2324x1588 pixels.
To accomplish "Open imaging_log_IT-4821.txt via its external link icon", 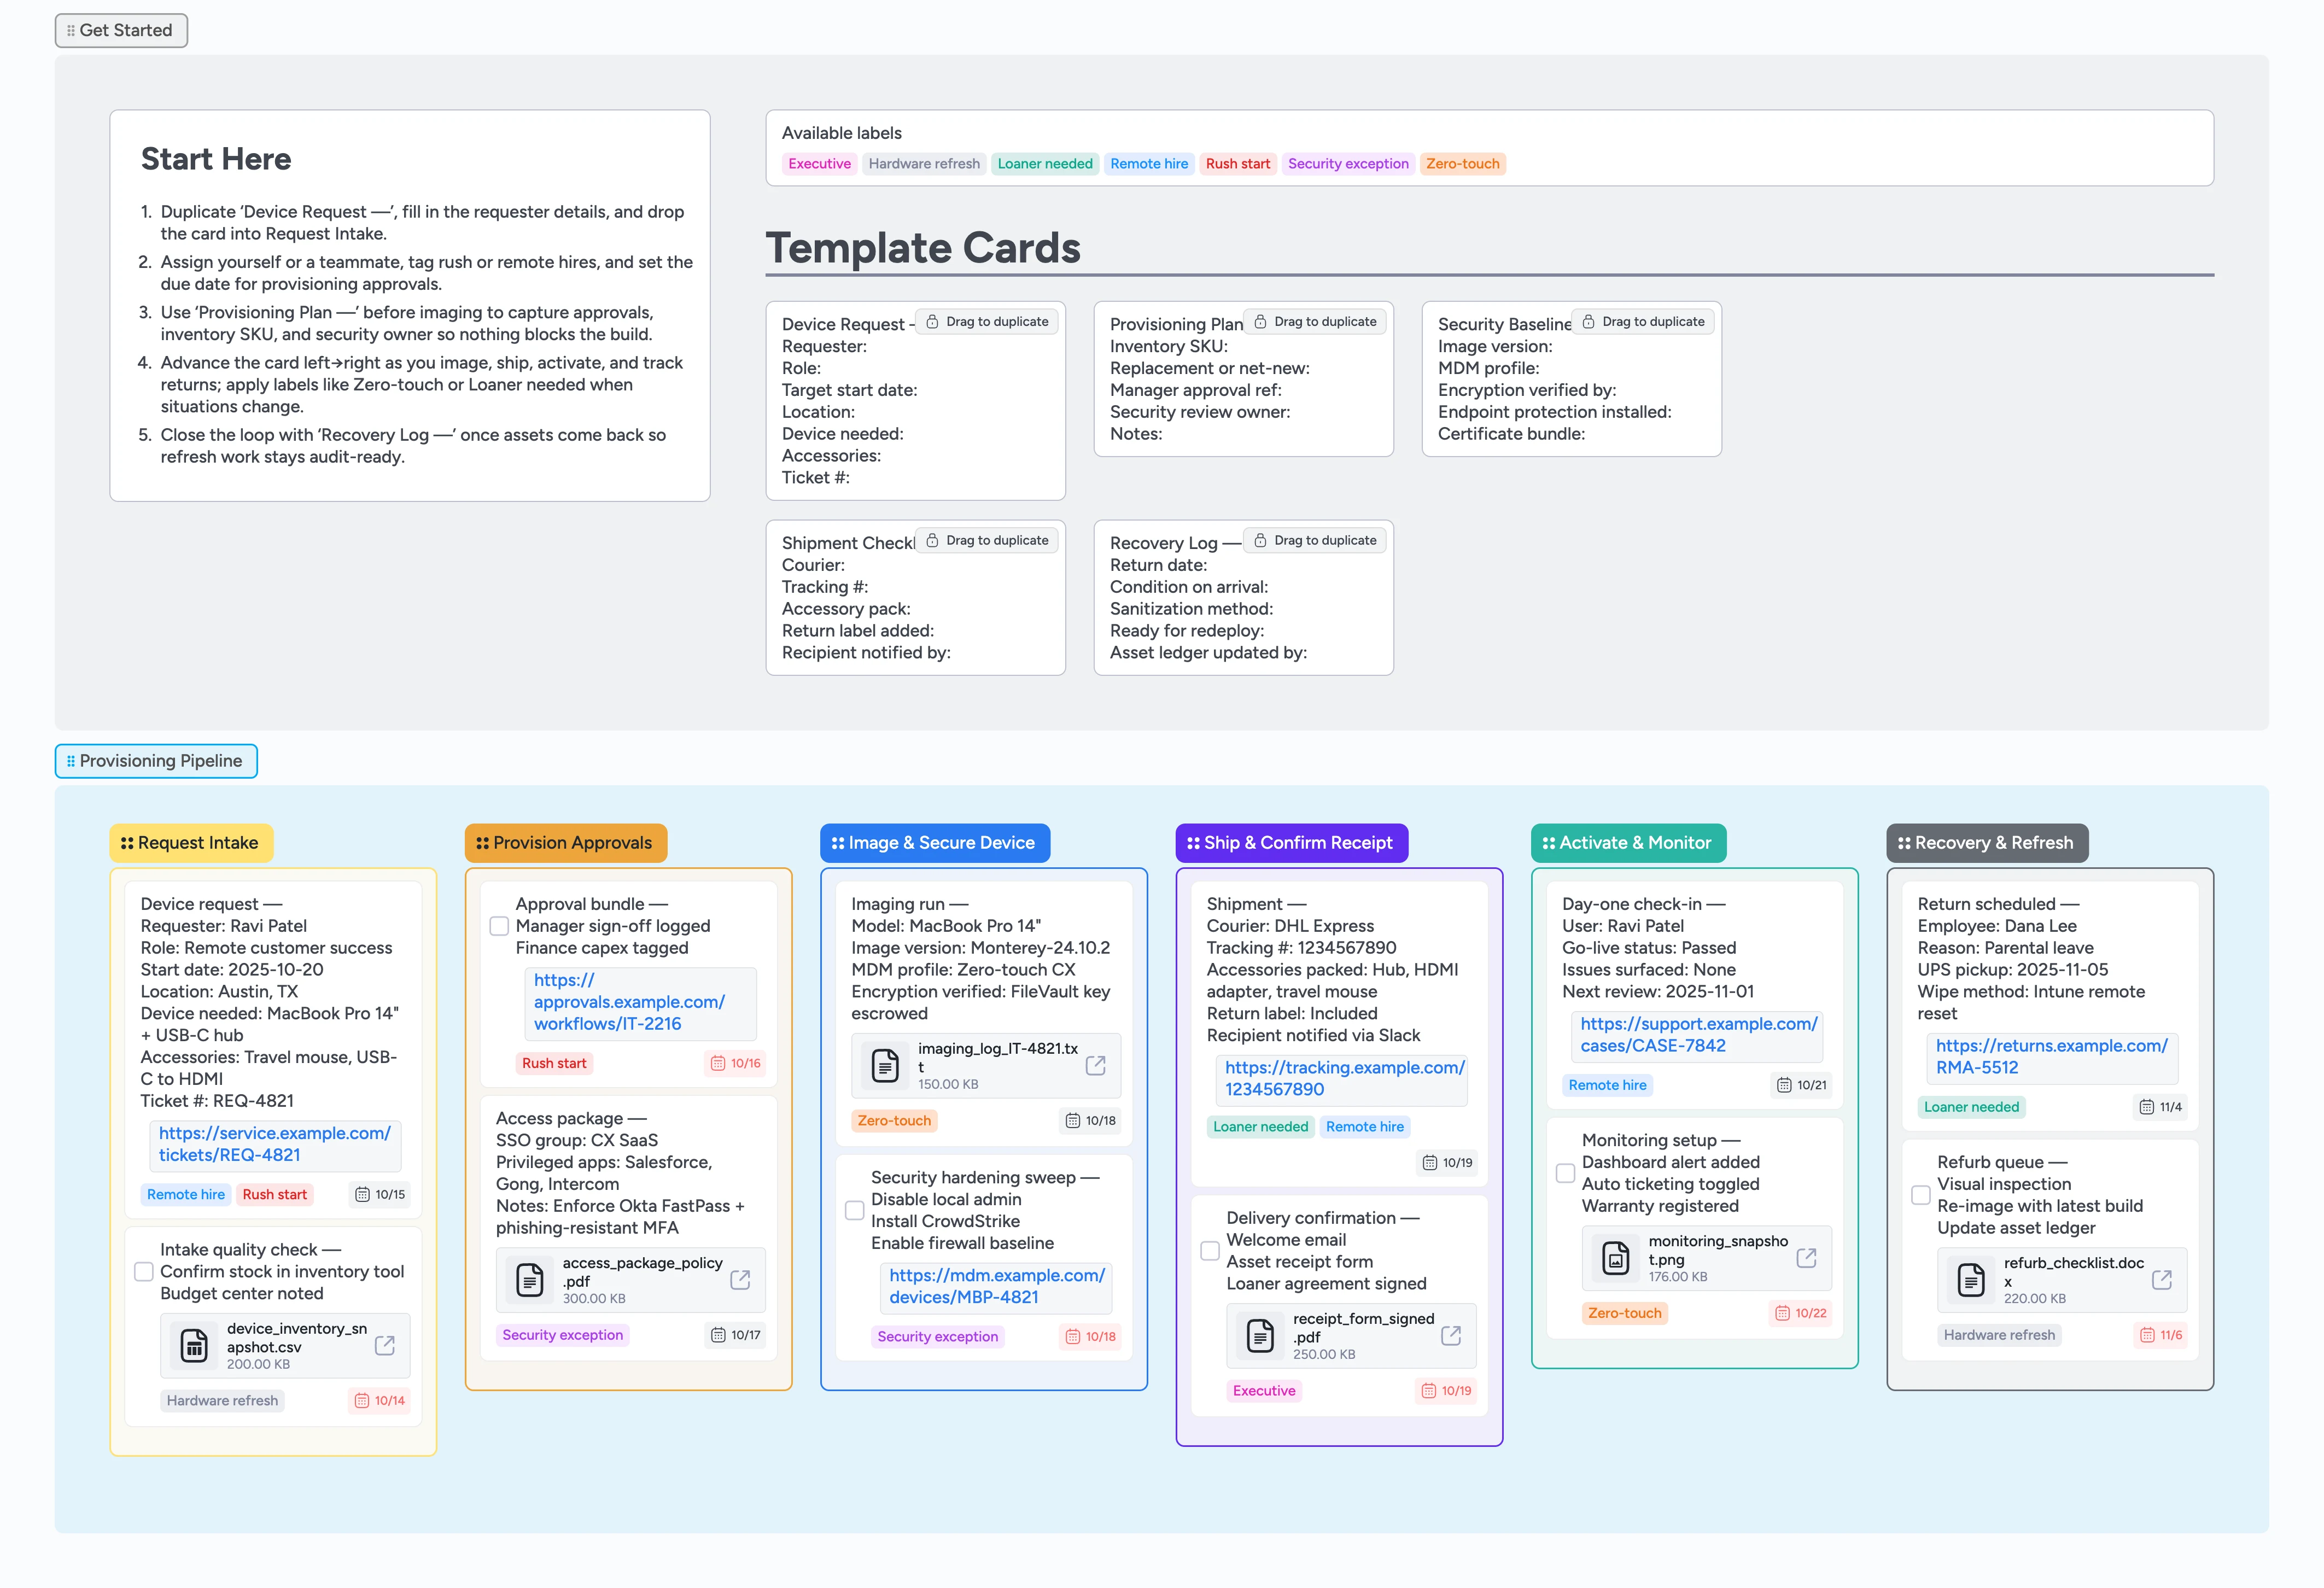I will [1097, 1066].
